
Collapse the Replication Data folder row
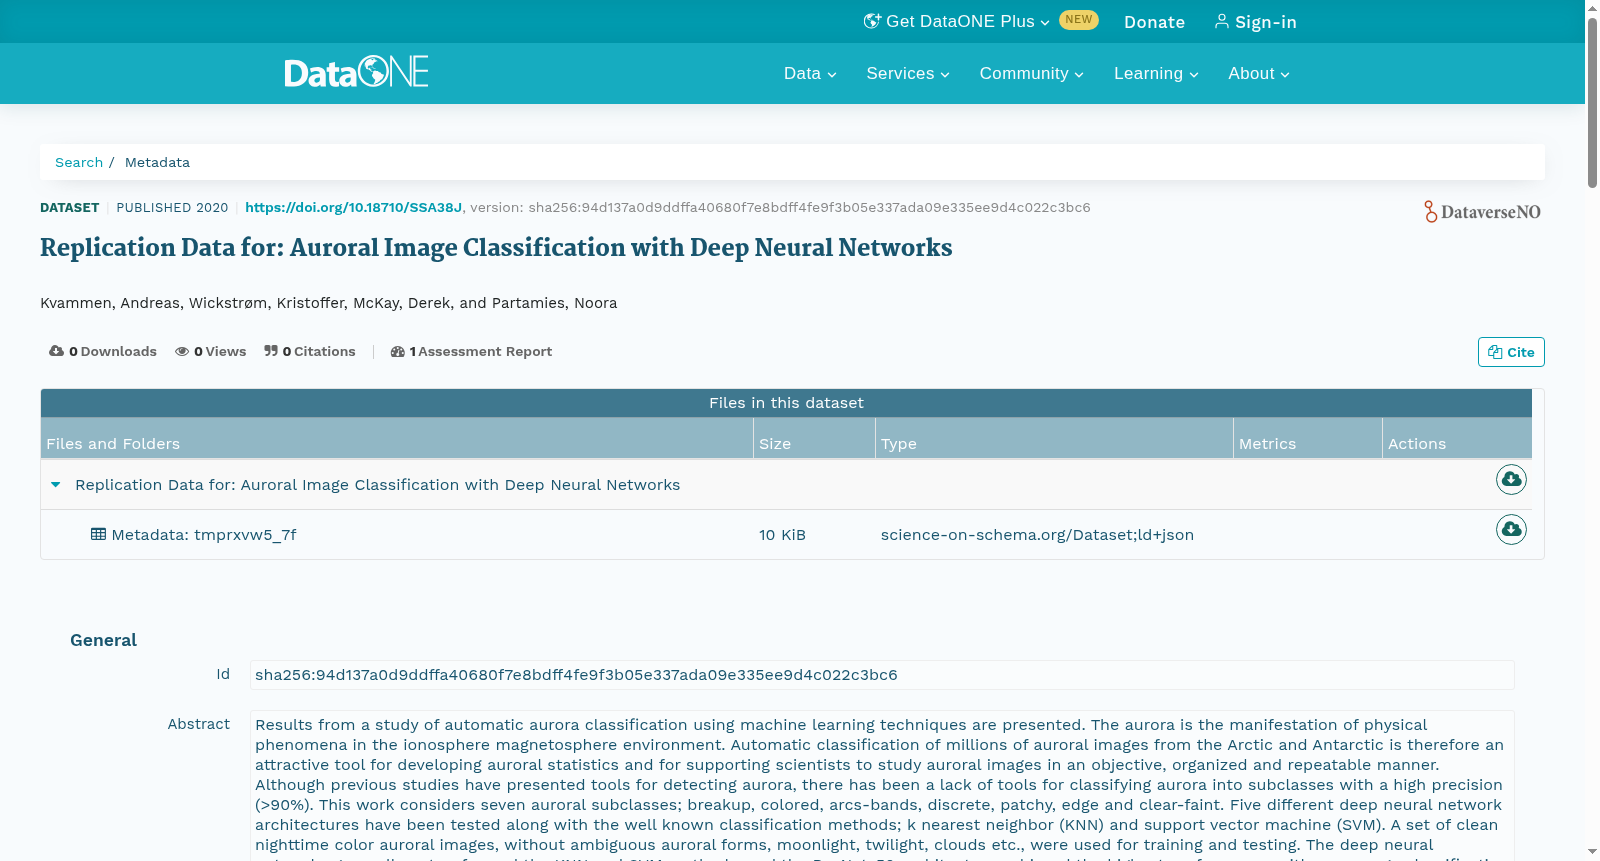(56, 485)
